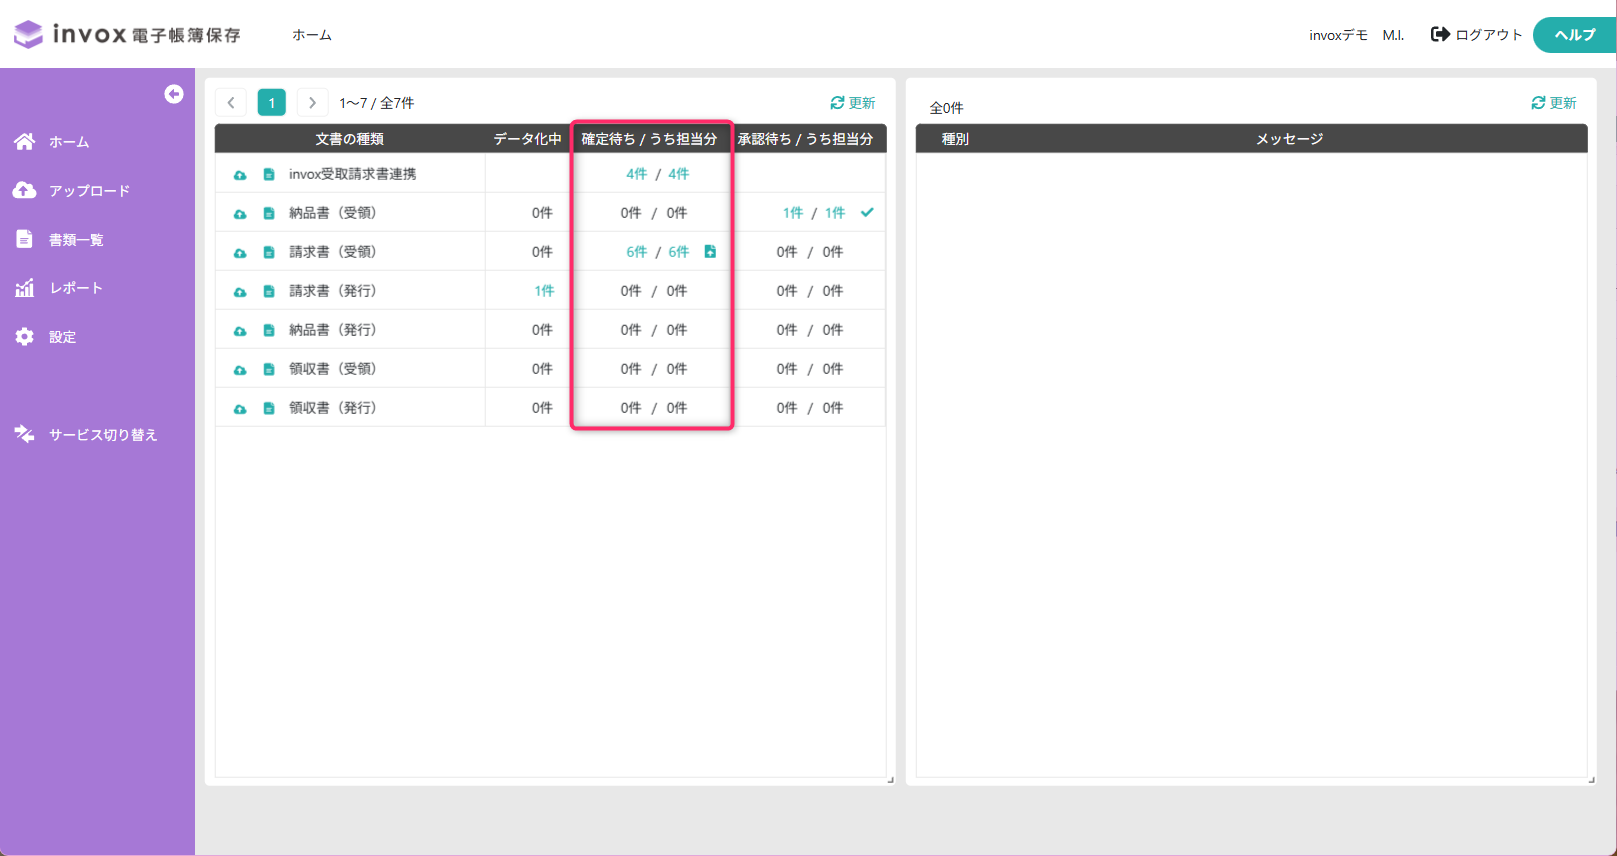Click the upload icon for 請求書(受領) row
This screenshot has width=1617, height=856.
pyautogui.click(x=240, y=253)
